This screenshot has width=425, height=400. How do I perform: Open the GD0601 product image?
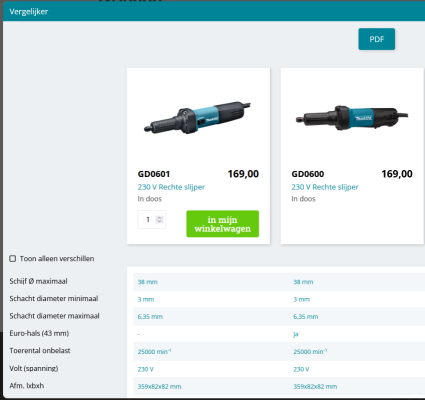[198, 117]
